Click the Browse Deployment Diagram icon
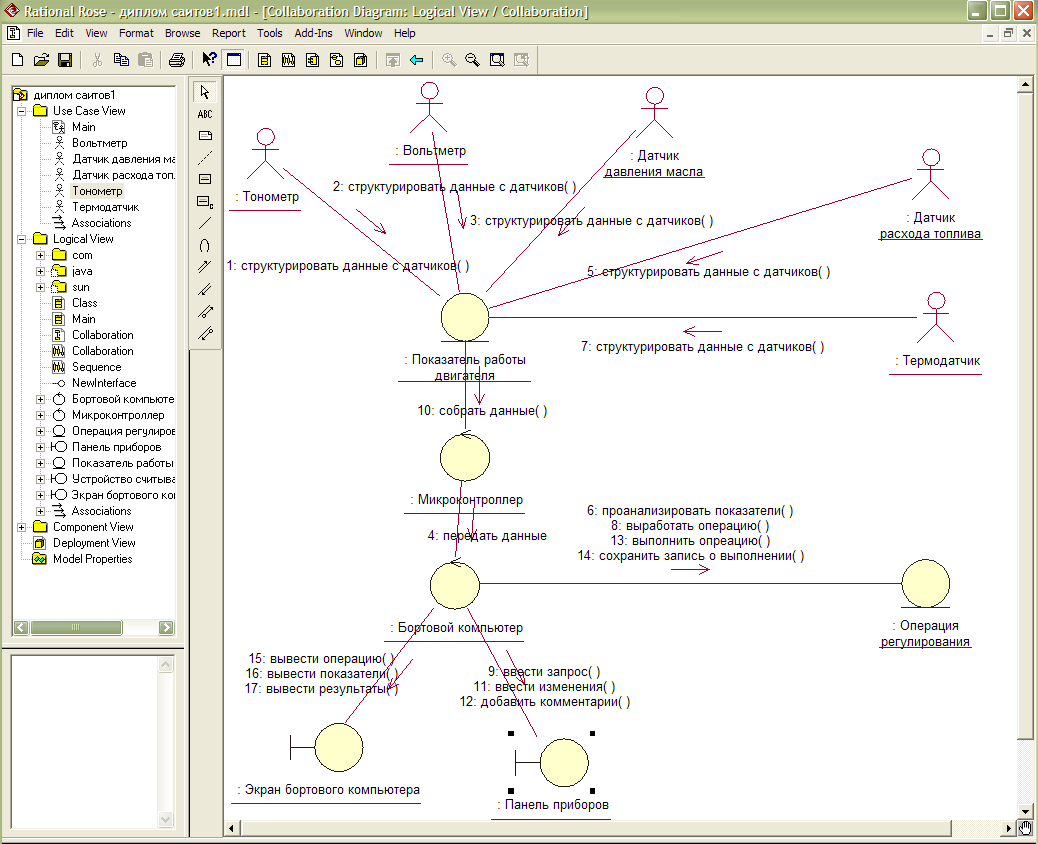 tap(361, 60)
